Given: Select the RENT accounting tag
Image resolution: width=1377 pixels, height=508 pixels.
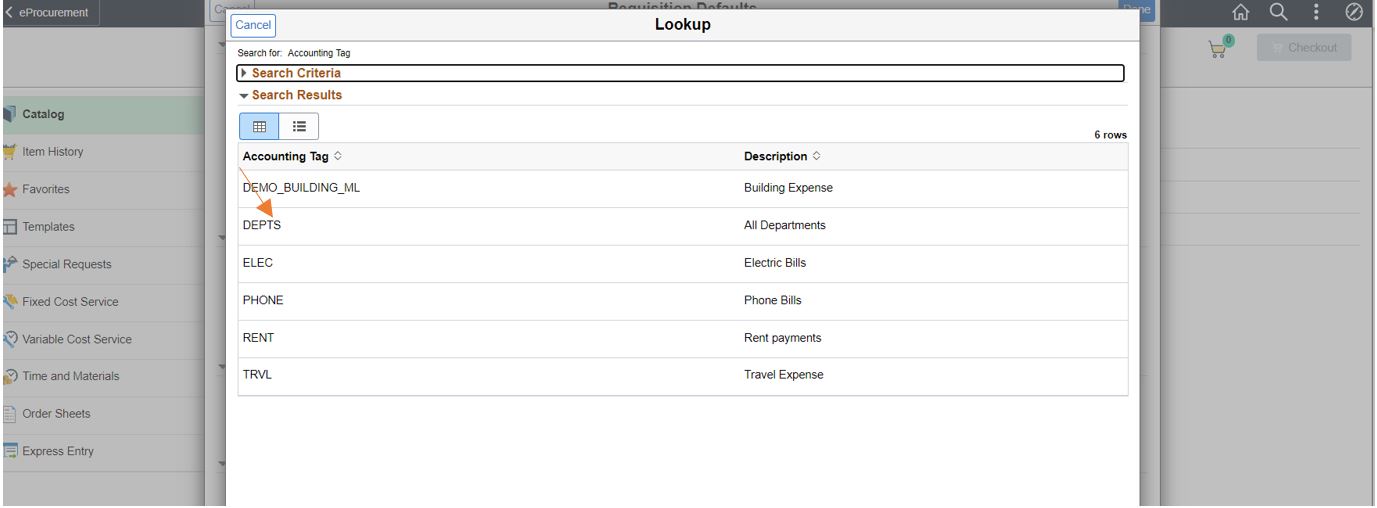Looking at the screenshot, I should pos(258,338).
